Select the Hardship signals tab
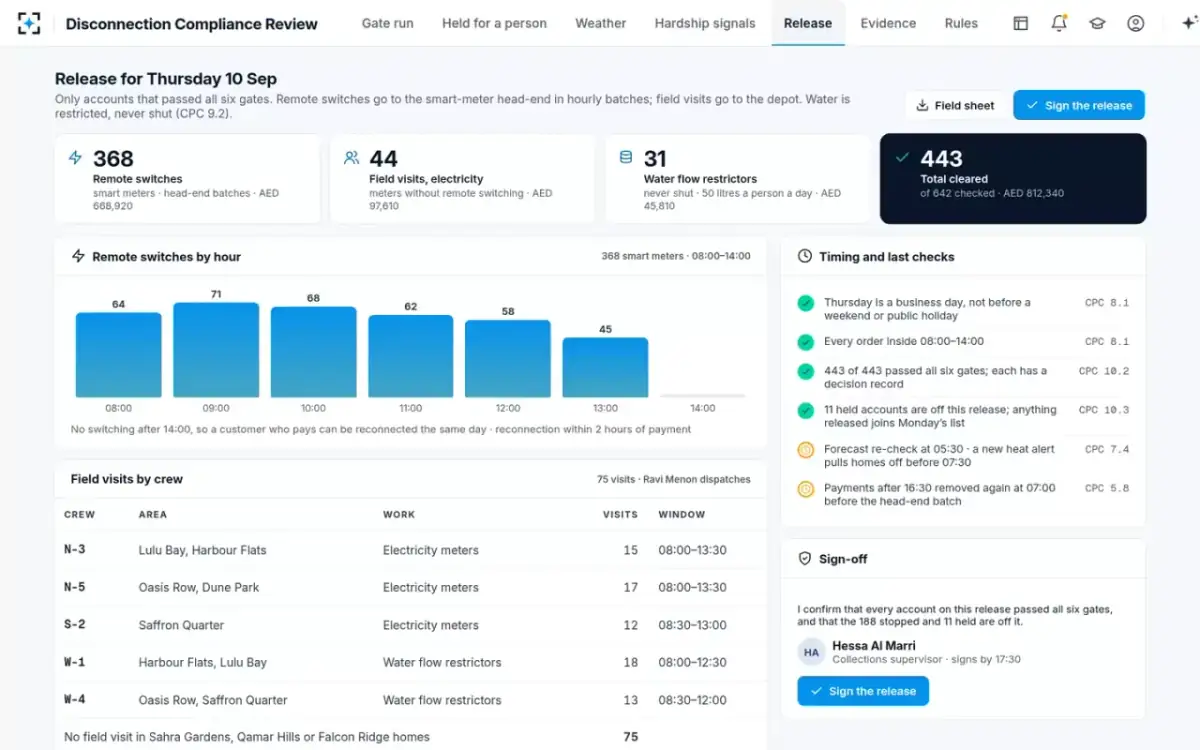The image size is (1200, 750). coord(705,23)
